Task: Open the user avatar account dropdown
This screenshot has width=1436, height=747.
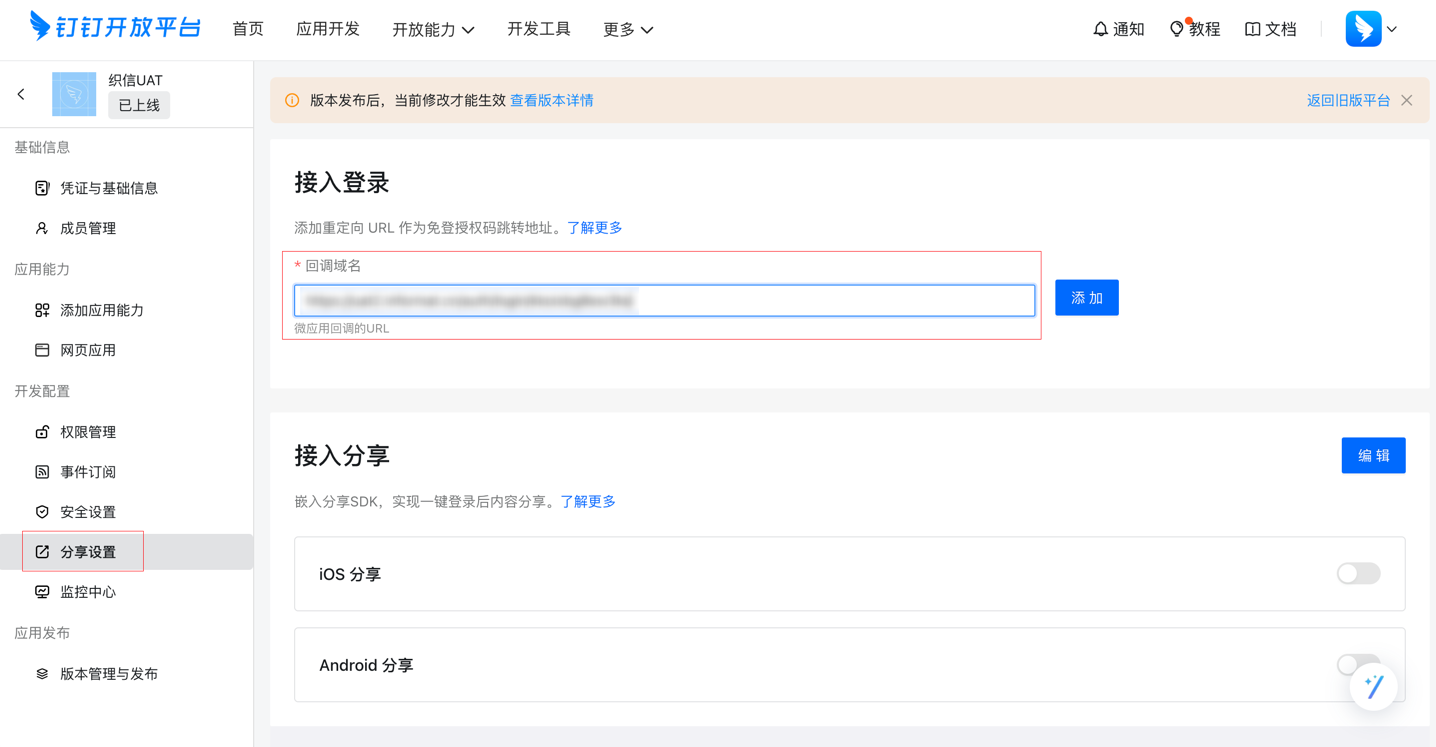Action: 1371,29
